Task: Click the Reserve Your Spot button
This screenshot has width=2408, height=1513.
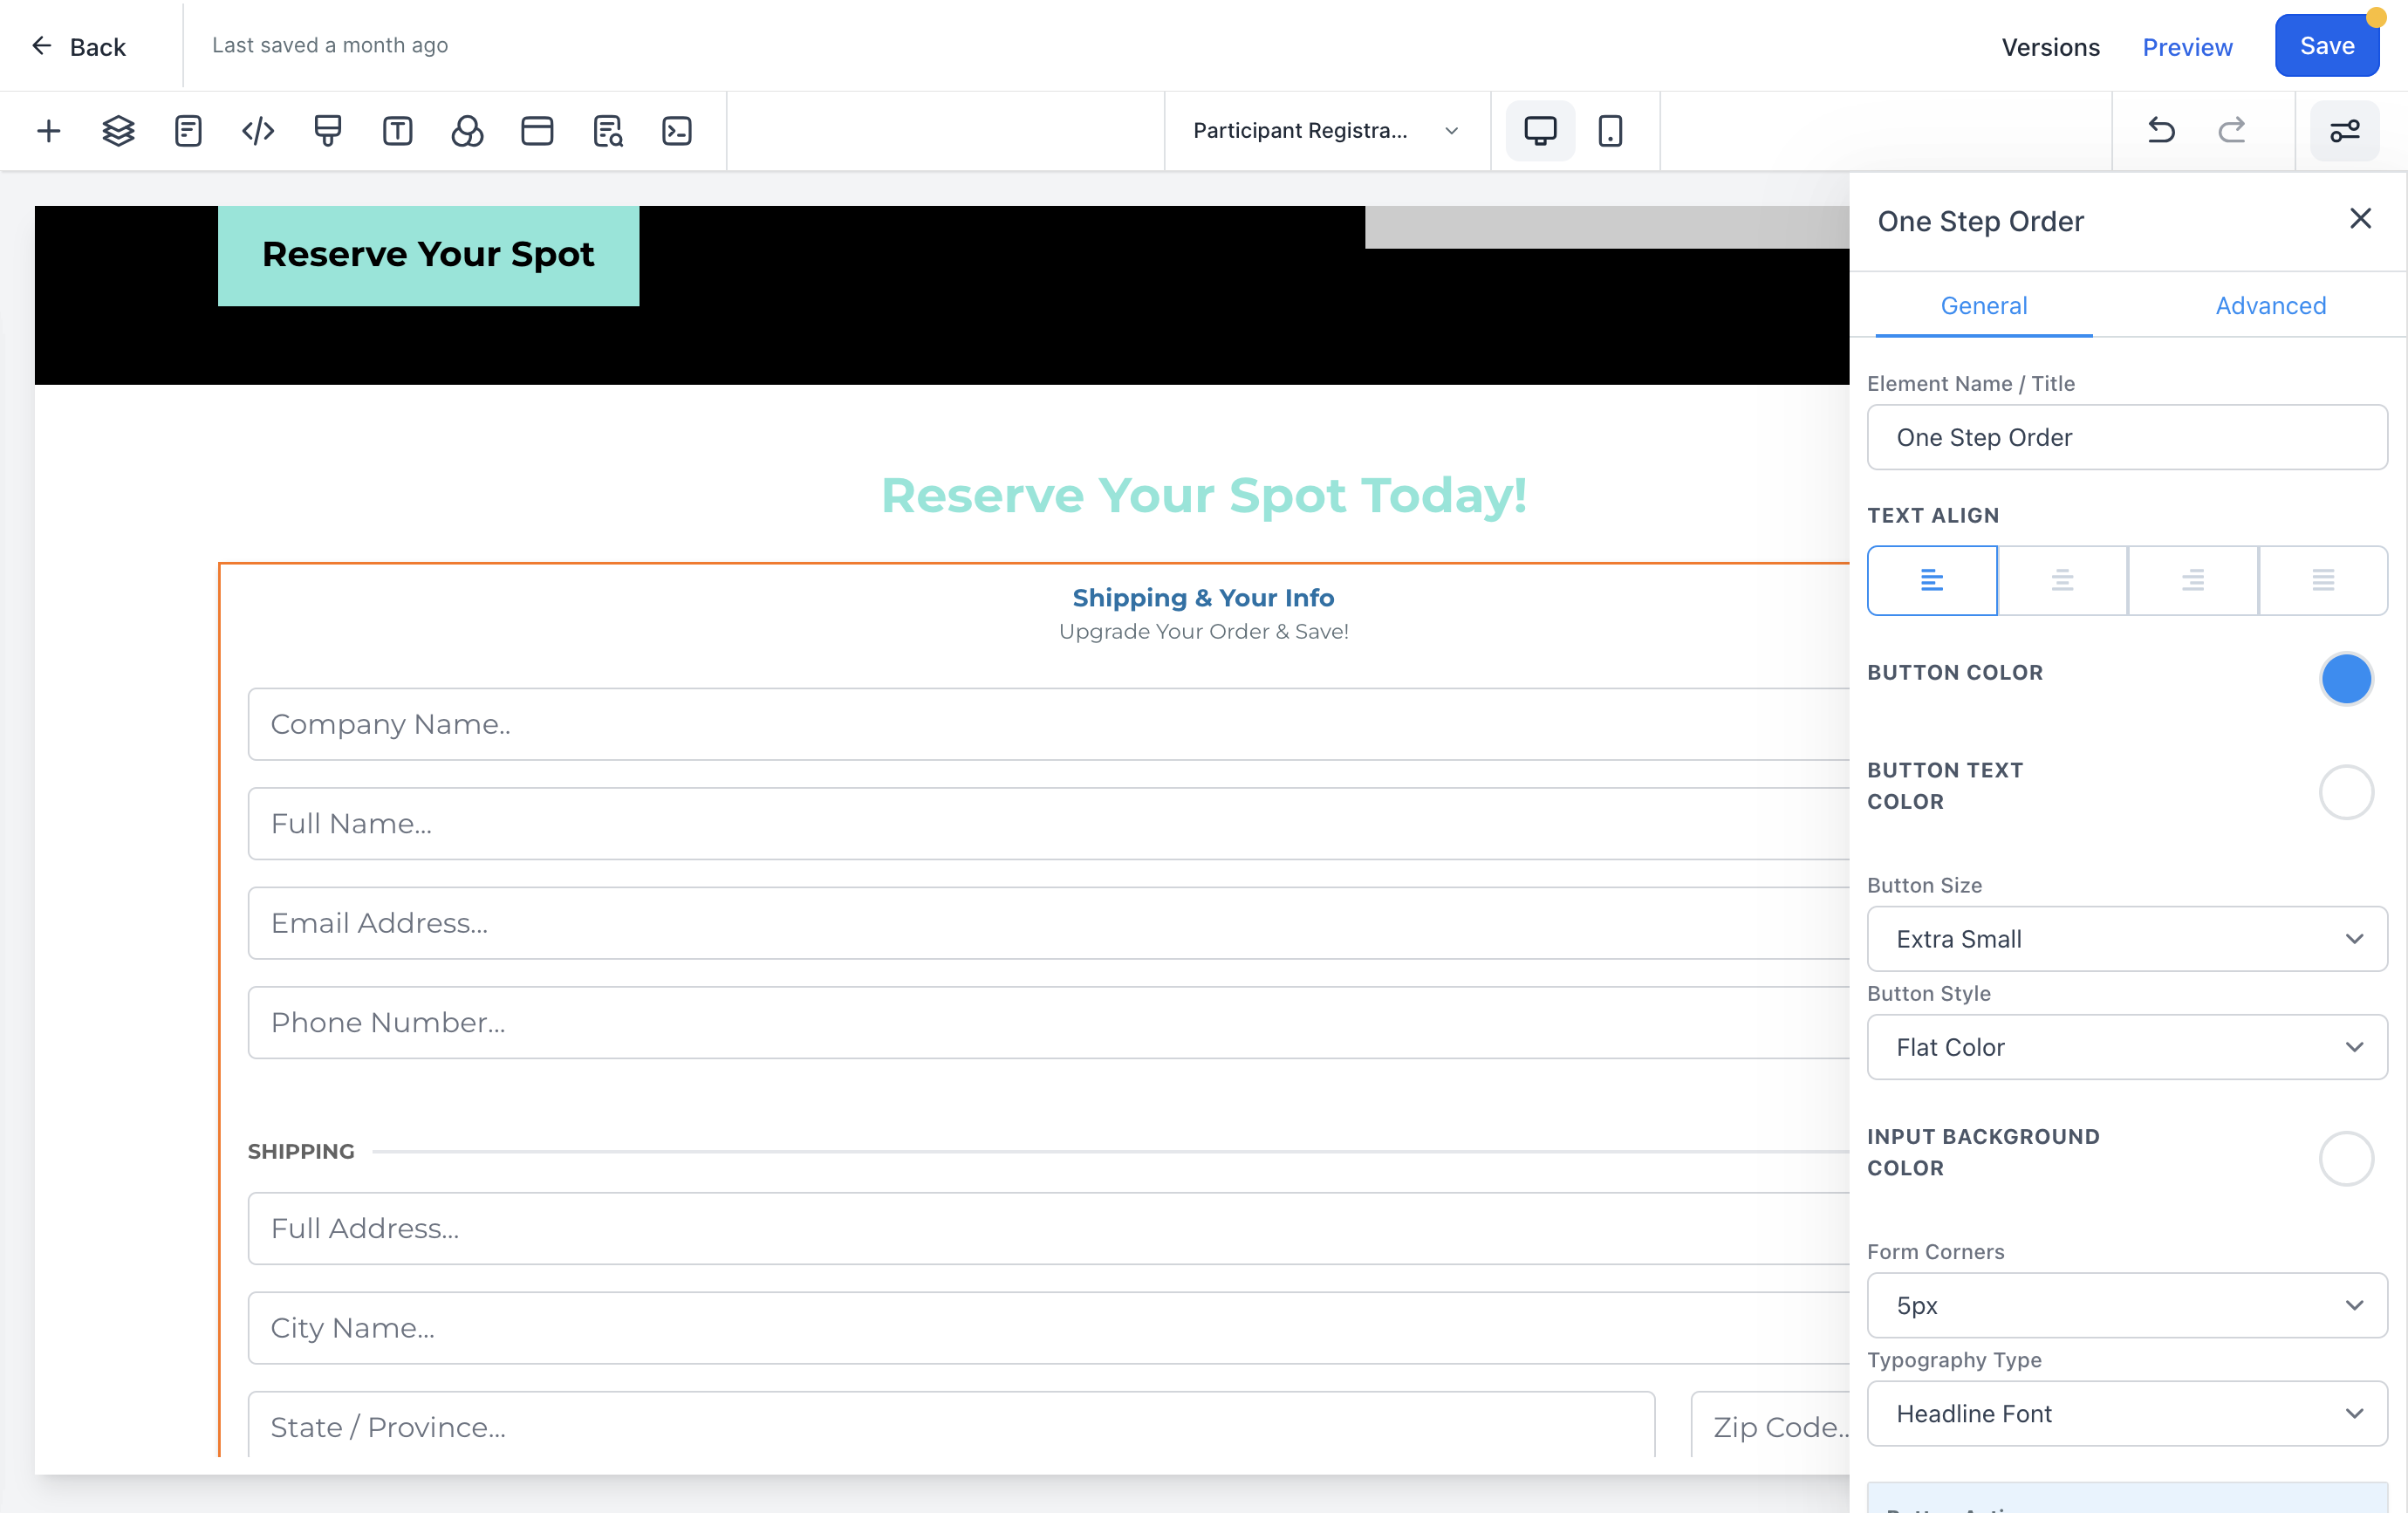Action: 428,255
